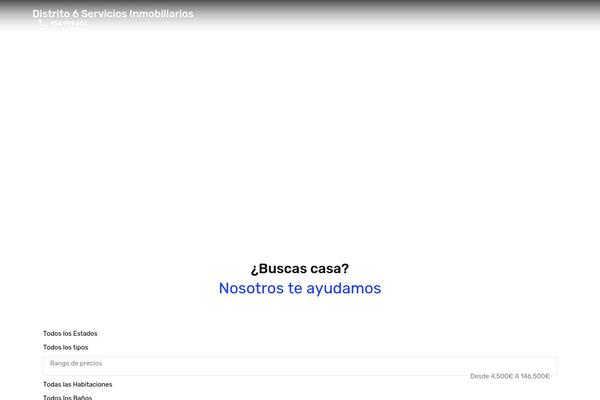Click the phone handset icon in header
Viewport: 600px width, 400px height.
43,23
